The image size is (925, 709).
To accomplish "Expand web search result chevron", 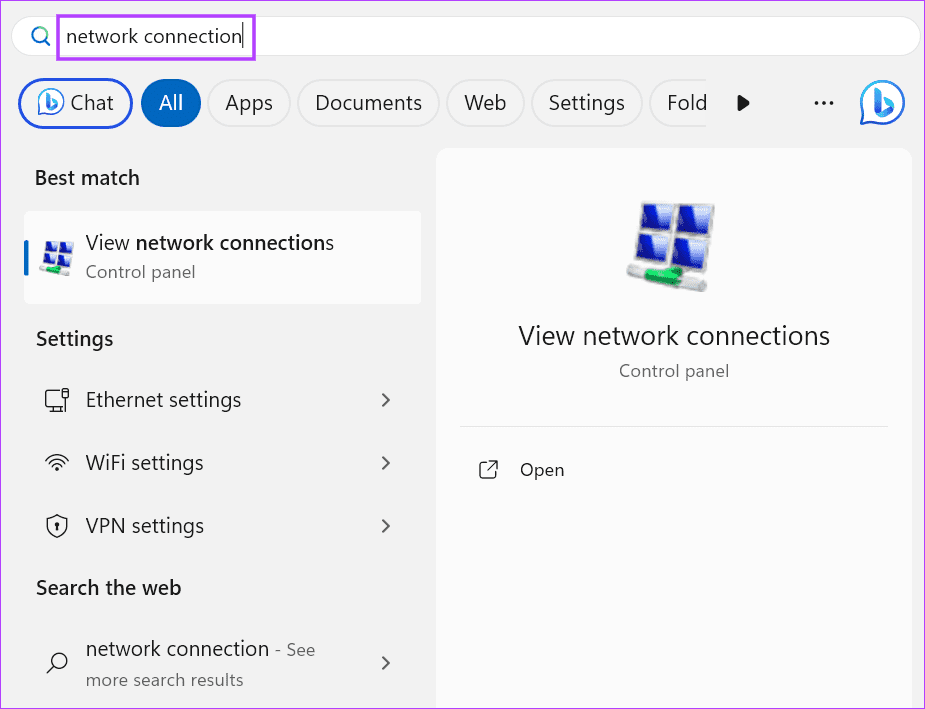I will point(386,663).
